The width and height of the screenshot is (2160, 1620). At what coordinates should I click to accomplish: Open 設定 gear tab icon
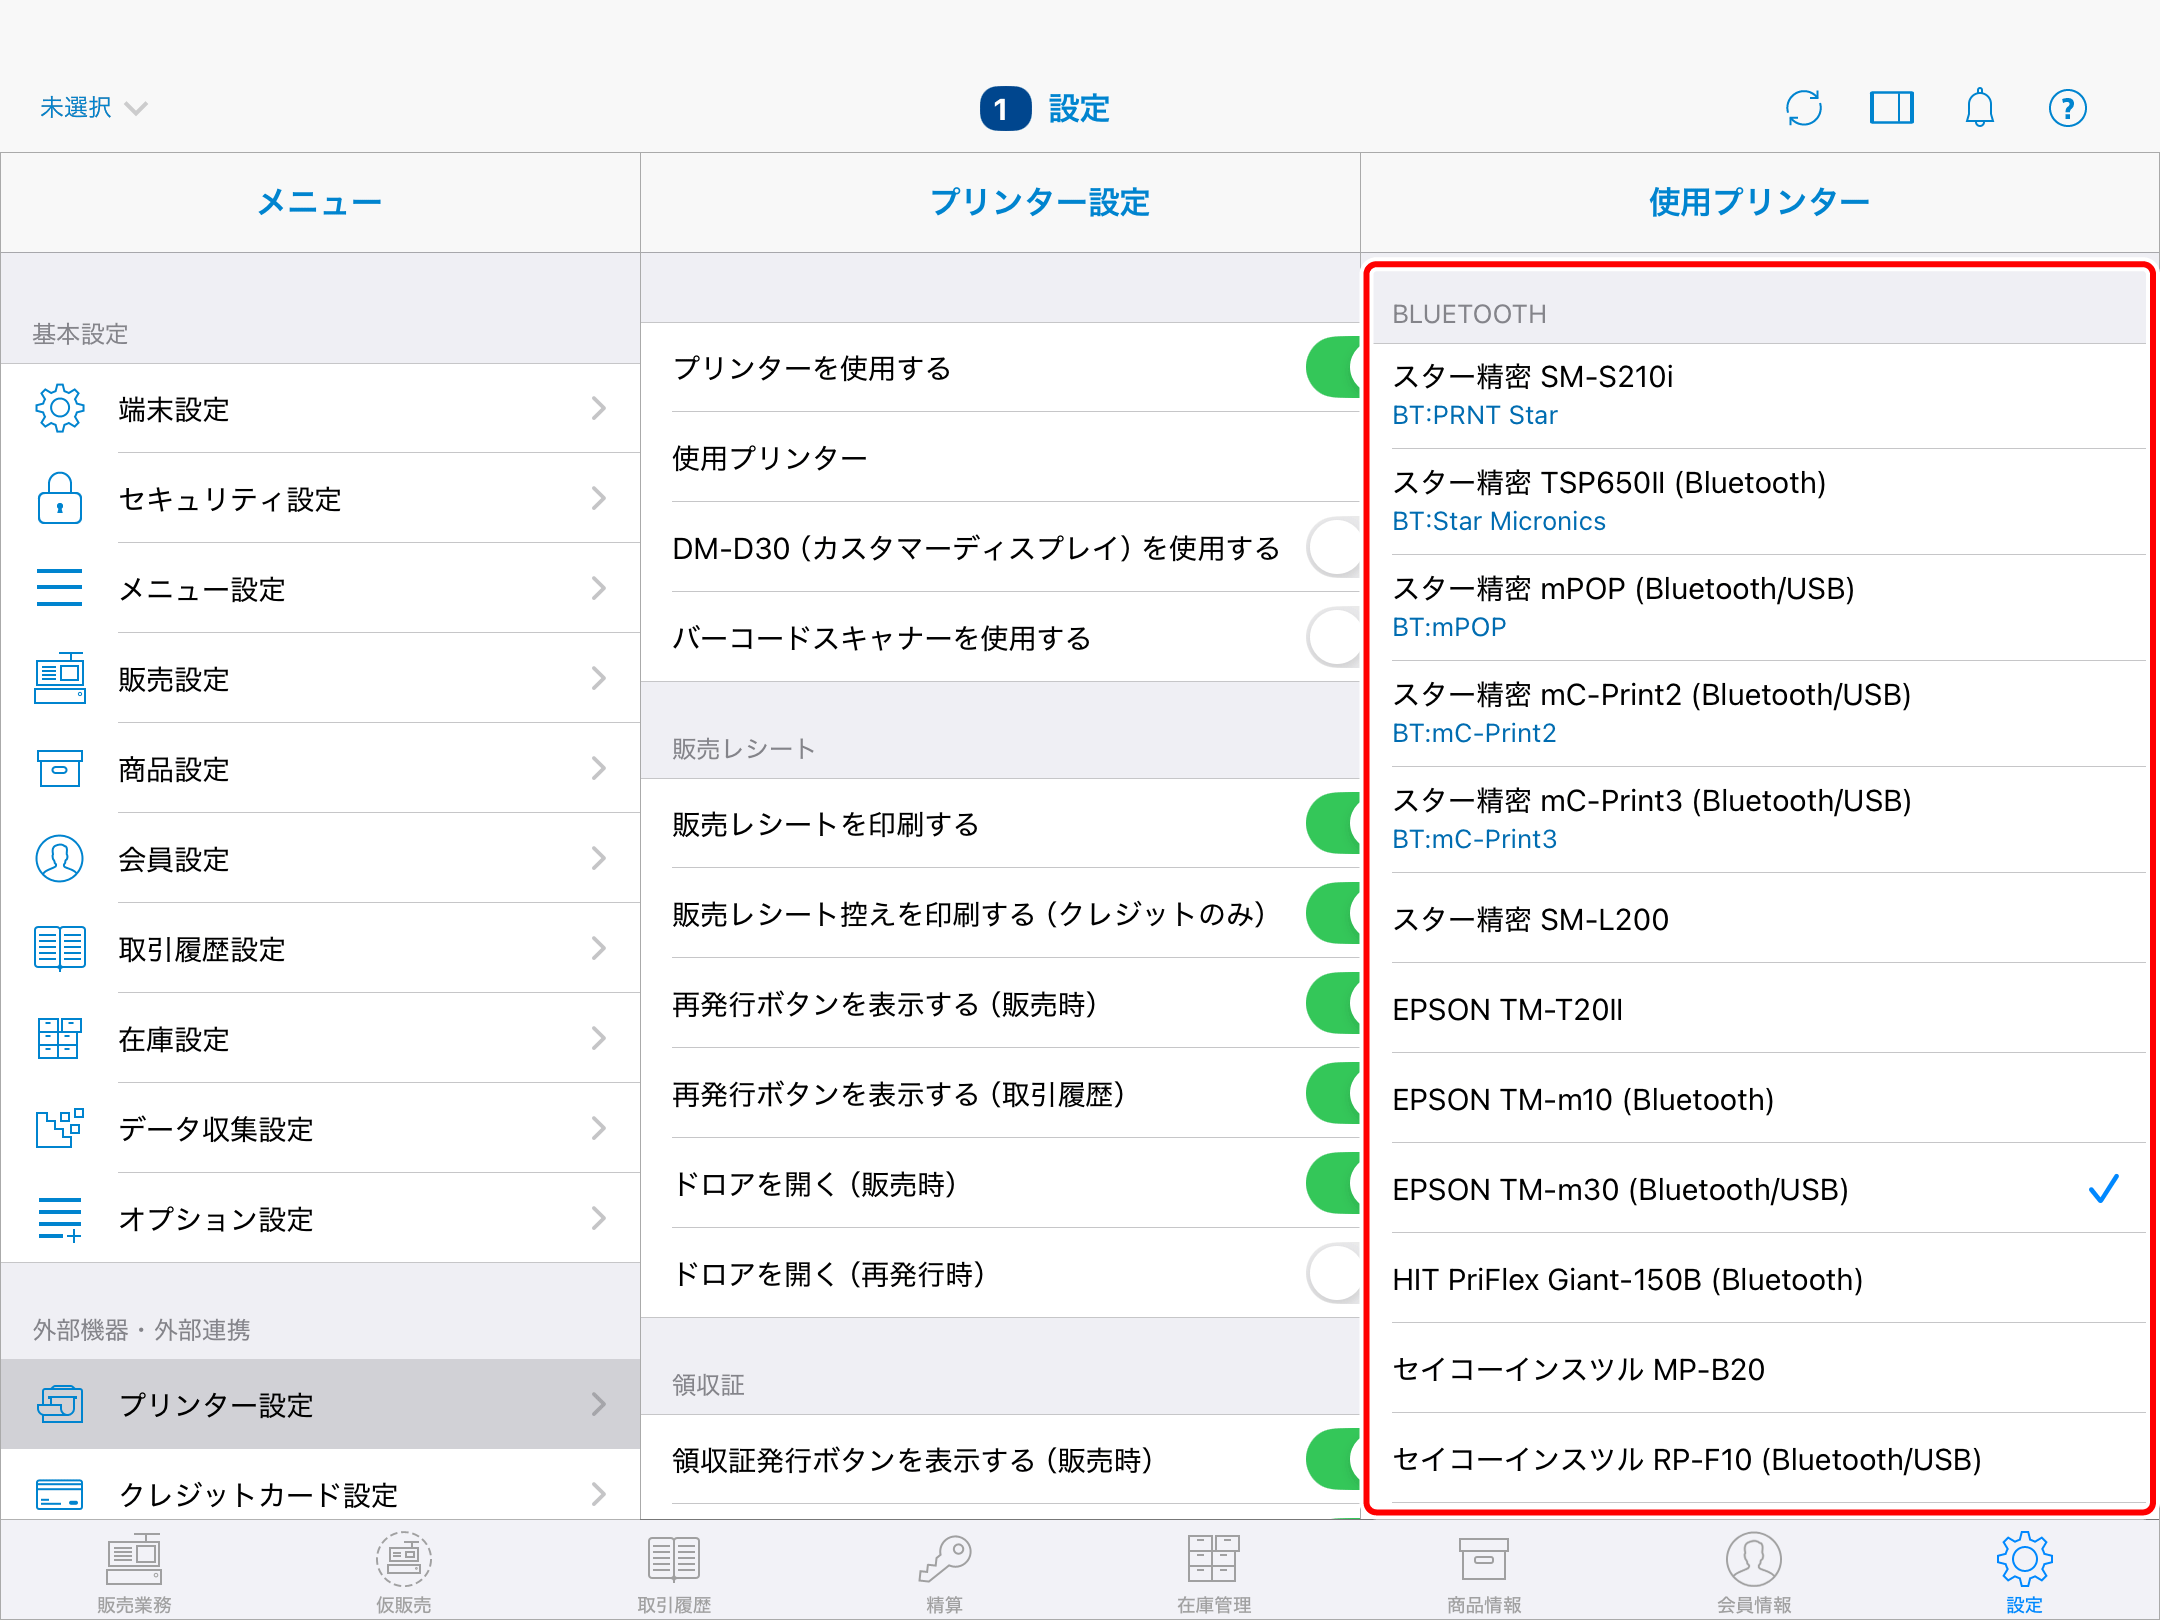click(x=2024, y=1559)
